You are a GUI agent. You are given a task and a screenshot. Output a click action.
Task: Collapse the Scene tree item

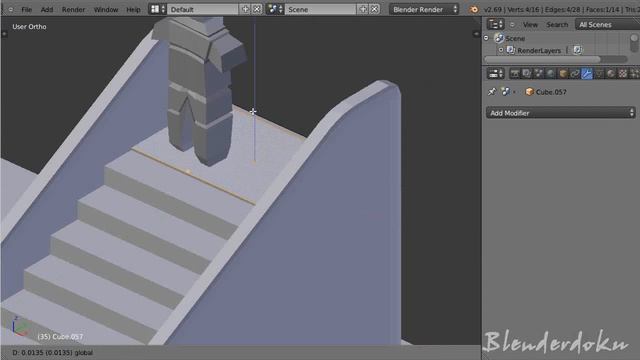pos(487,38)
